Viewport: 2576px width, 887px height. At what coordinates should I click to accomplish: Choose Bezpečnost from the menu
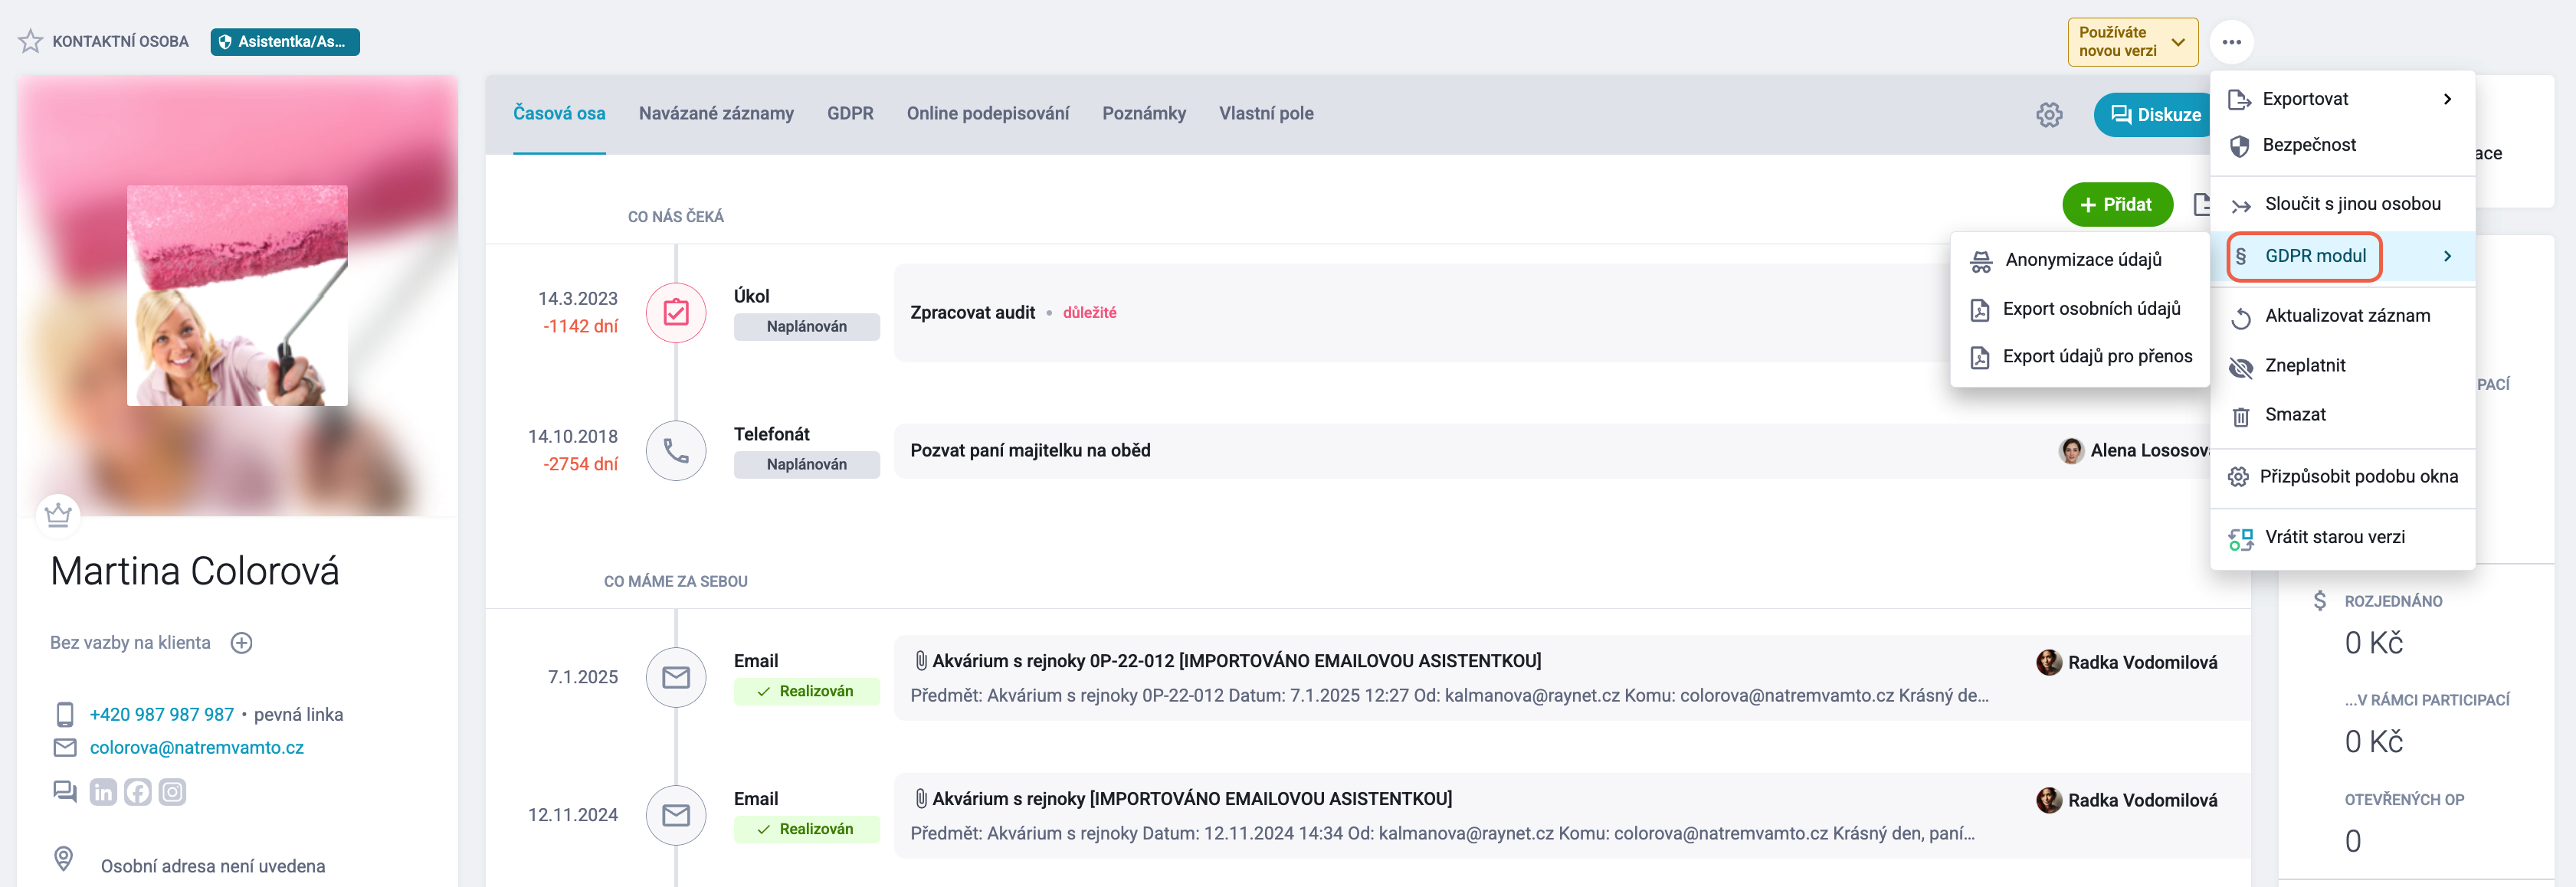click(2342, 146)
